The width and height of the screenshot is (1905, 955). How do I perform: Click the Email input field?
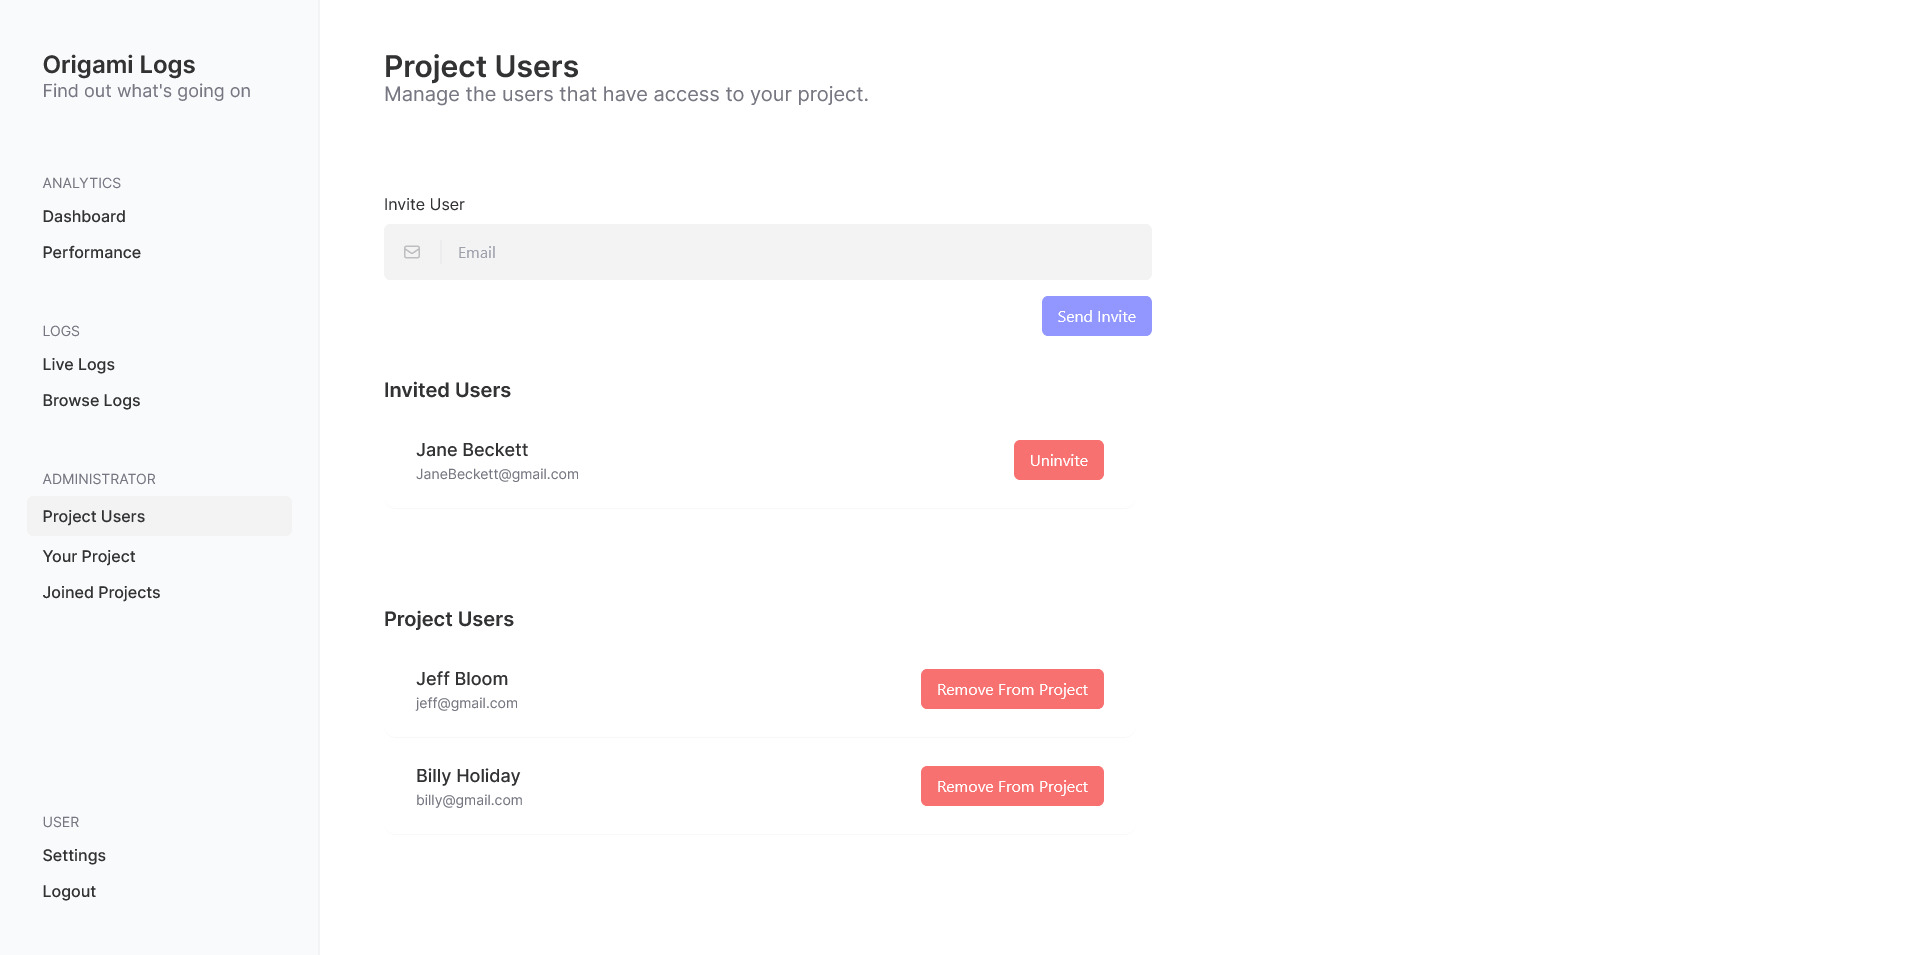coord(768,252)
